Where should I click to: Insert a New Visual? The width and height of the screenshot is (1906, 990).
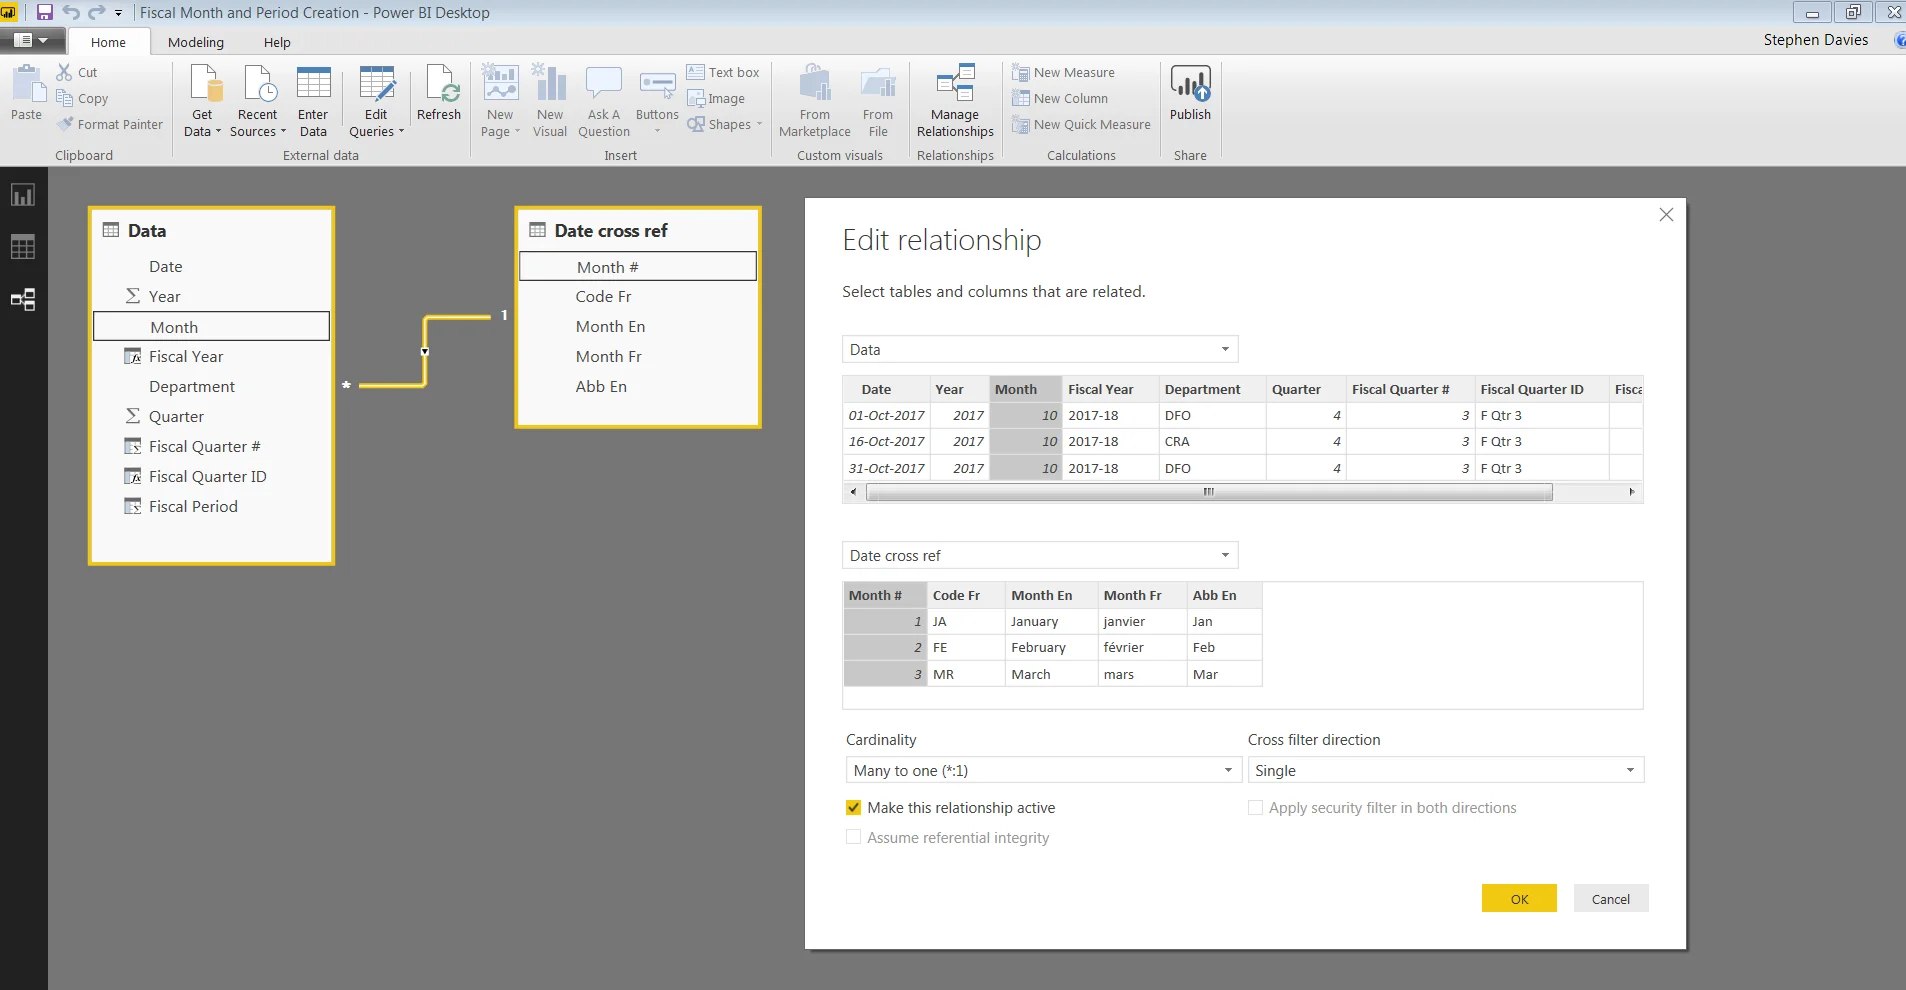(x=550, y=101)
